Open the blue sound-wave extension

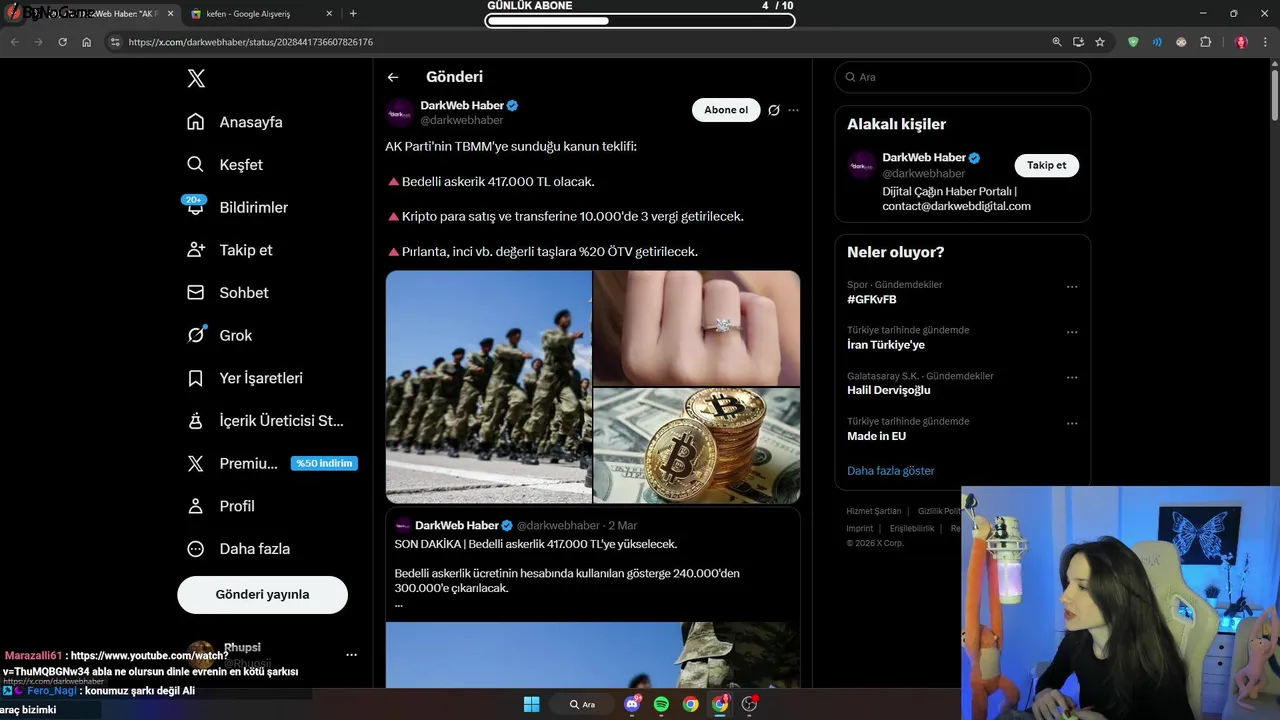click(x=1157, y=42)
